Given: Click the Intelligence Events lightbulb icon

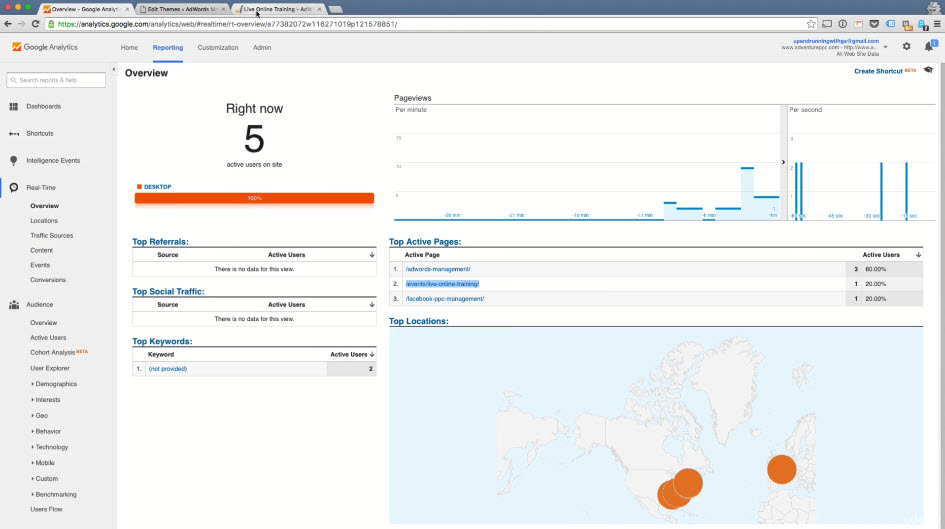Looking at the screenshot, I should 14,160.
